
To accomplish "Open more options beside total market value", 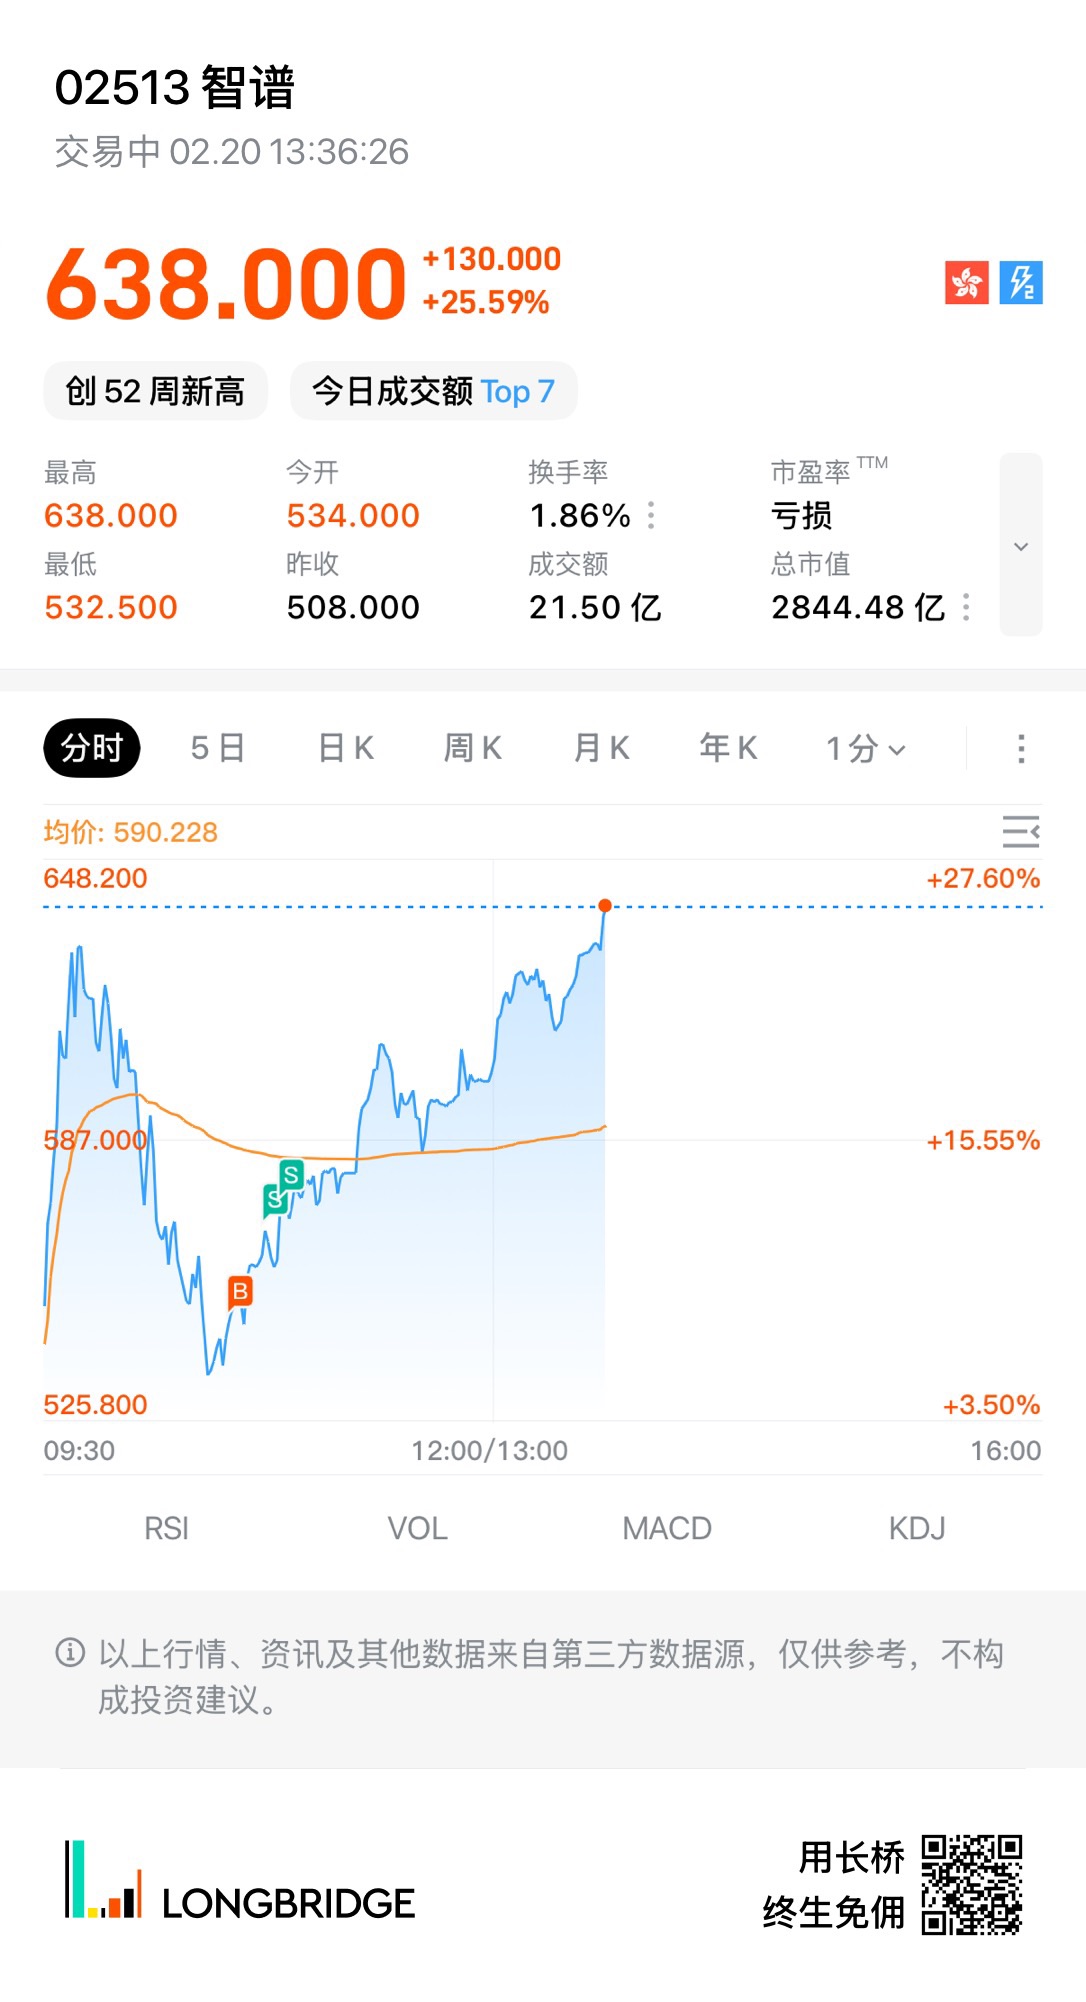I will pos(966,607).
